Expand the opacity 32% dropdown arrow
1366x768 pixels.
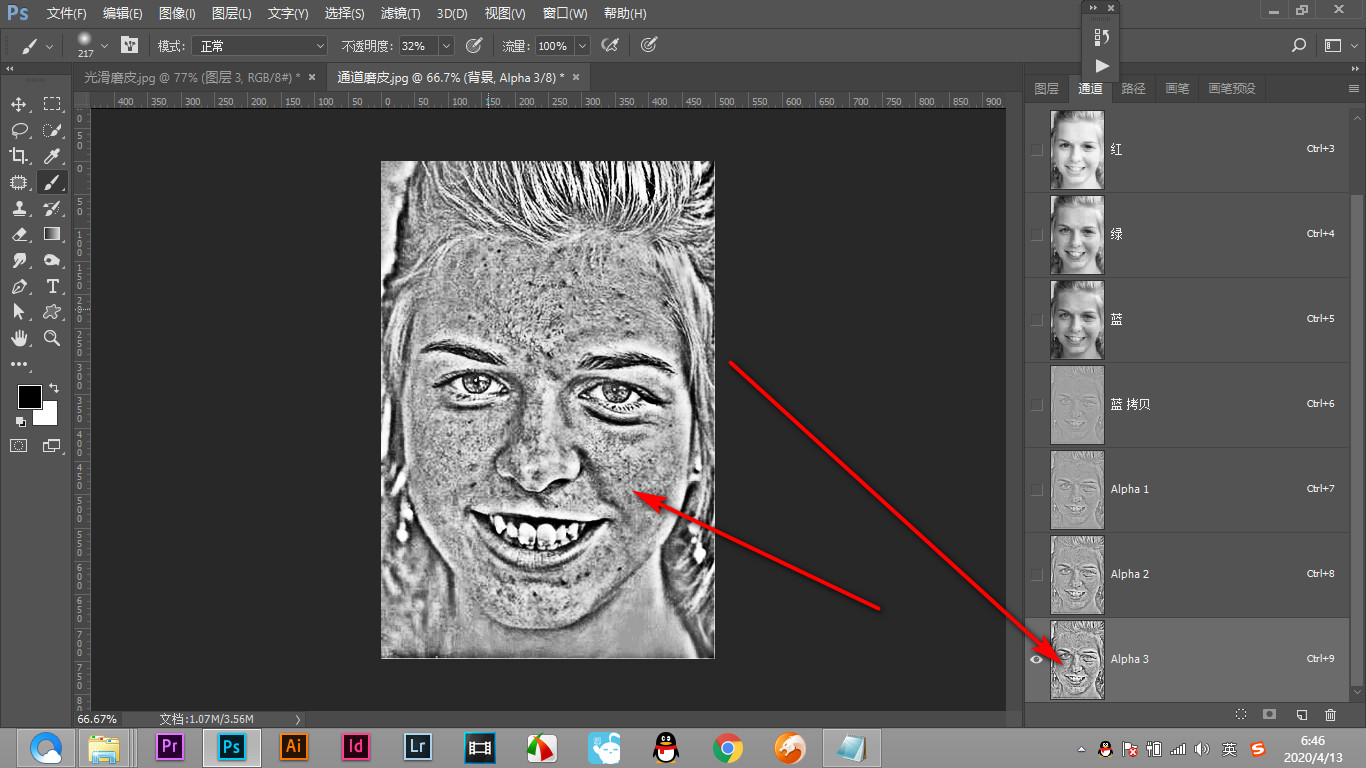(446, 46)
